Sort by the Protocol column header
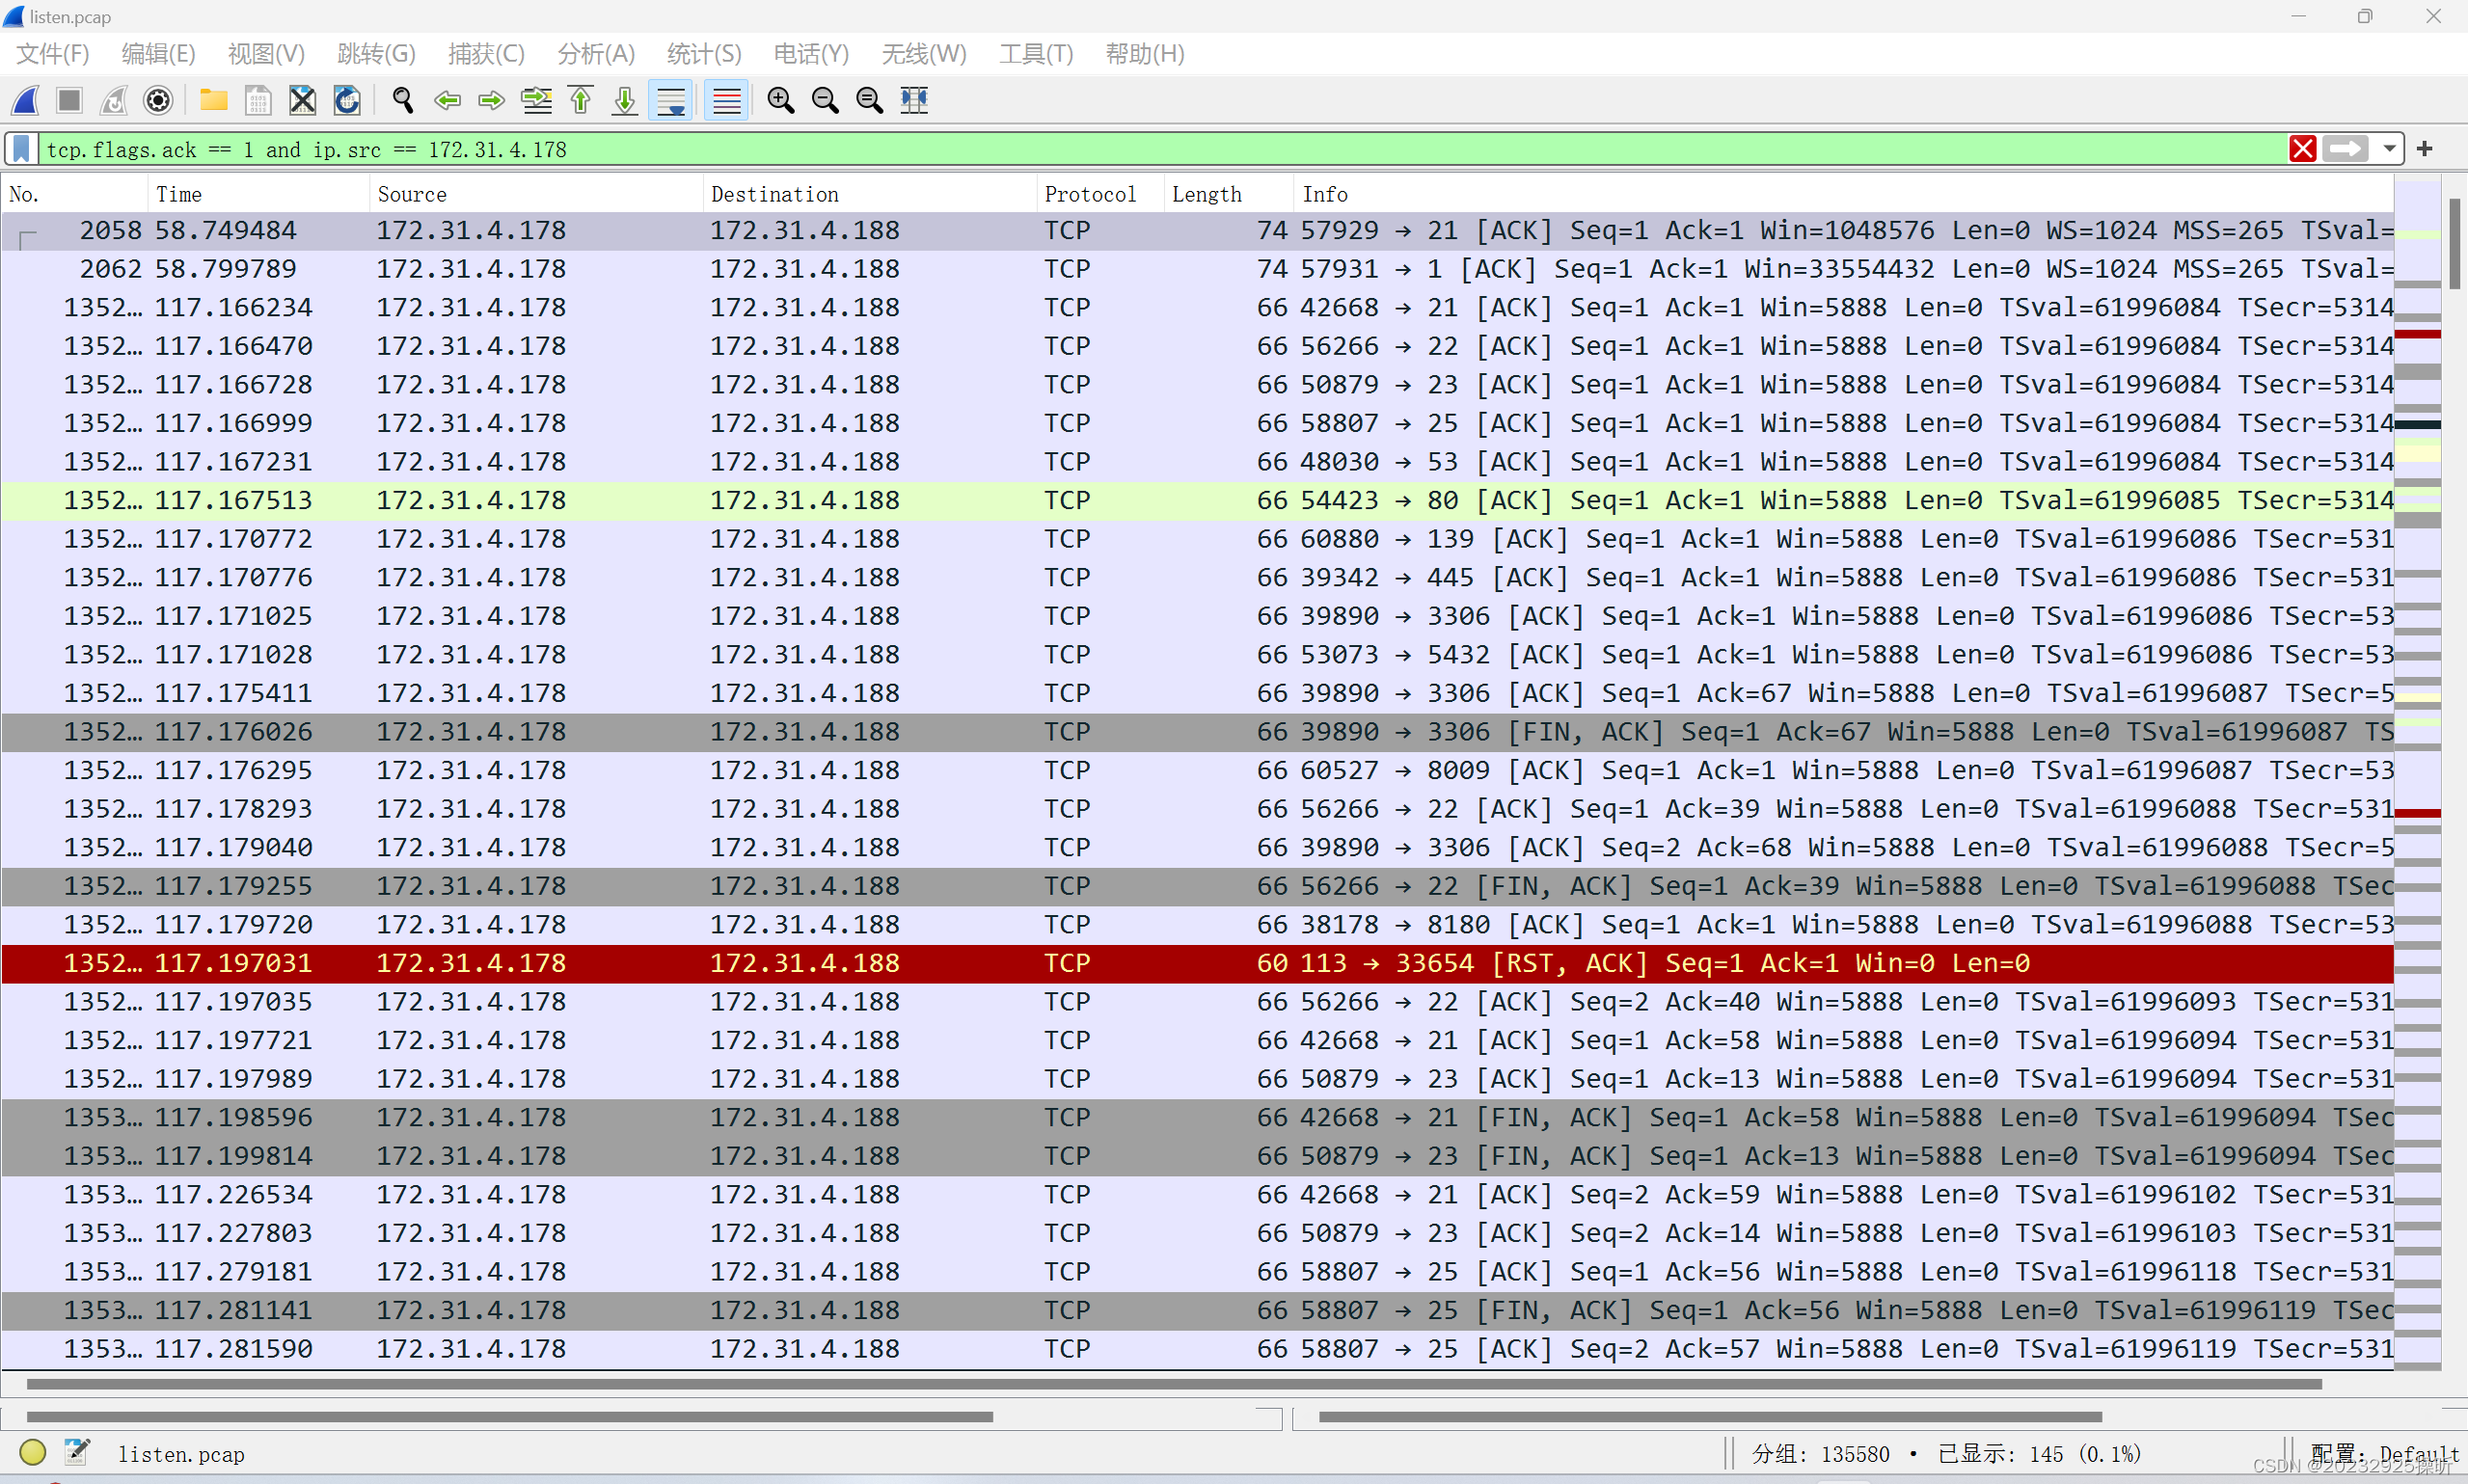This screenshot has height=1484, width=2468. point(1101,194)
